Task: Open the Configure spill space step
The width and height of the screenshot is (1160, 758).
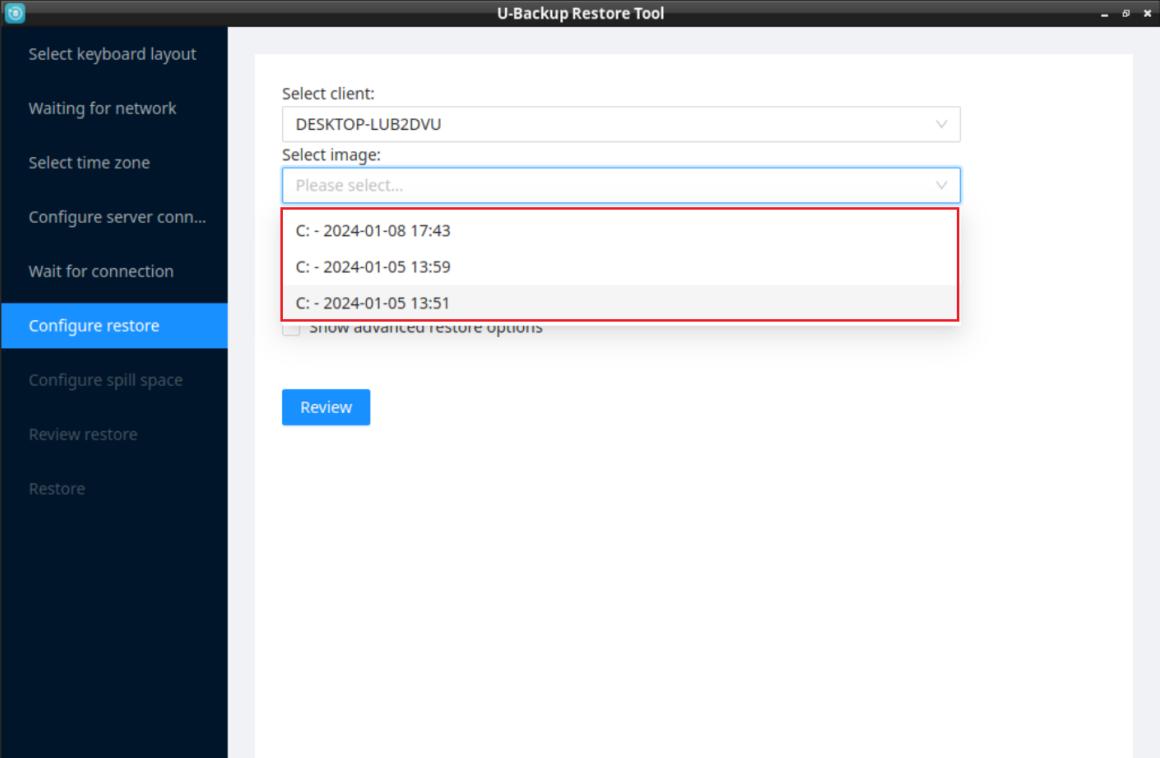Action: 105,380
